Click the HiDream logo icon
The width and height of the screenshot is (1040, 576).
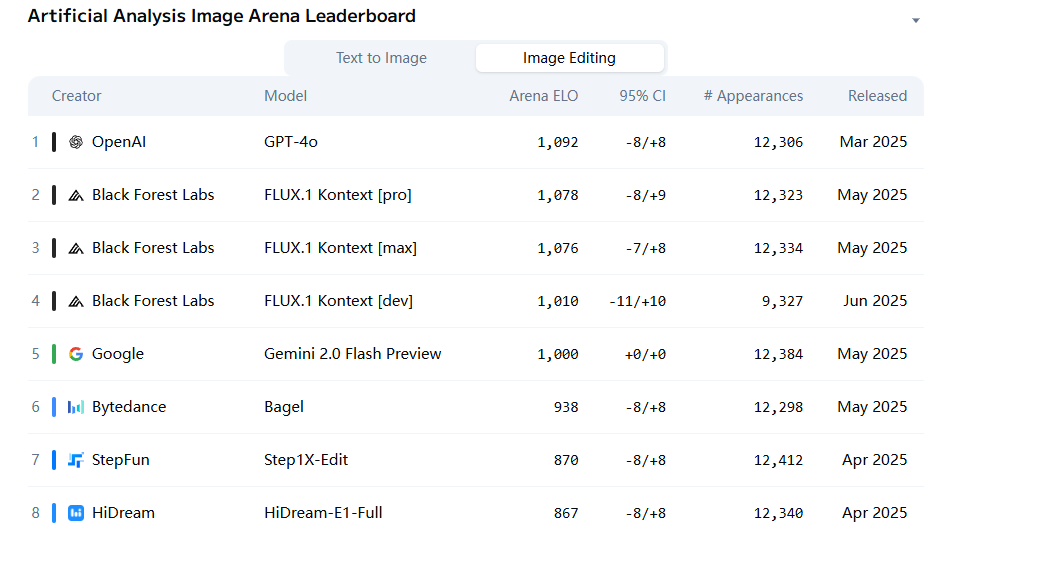(x=76, y=513)
